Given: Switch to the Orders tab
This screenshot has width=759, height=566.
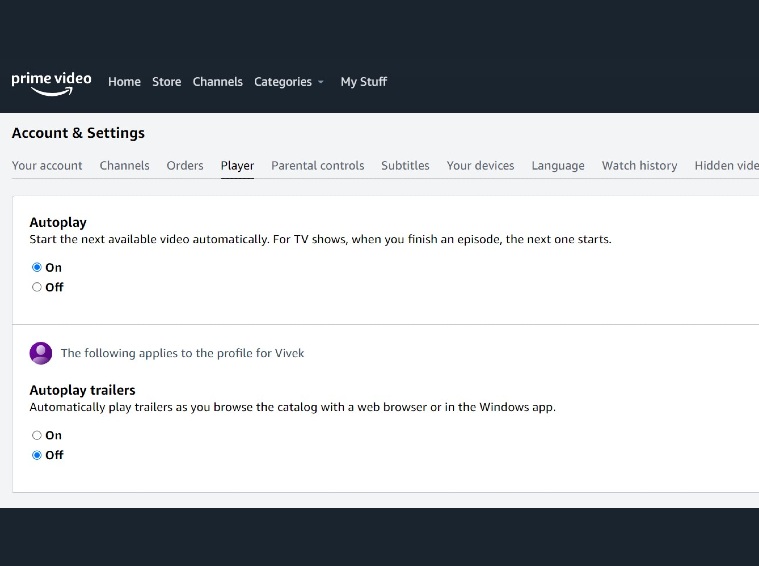Looking at the screenshot, I should point(185,166).
